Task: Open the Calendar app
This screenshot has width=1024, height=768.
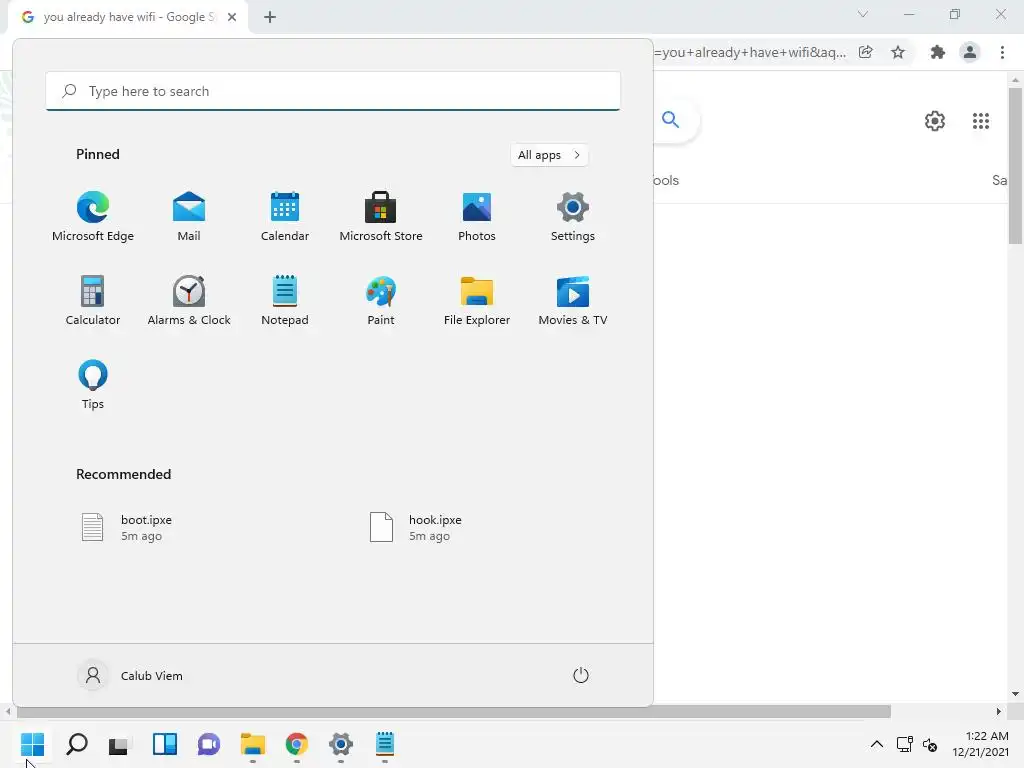Action: (x=285, y=217)
